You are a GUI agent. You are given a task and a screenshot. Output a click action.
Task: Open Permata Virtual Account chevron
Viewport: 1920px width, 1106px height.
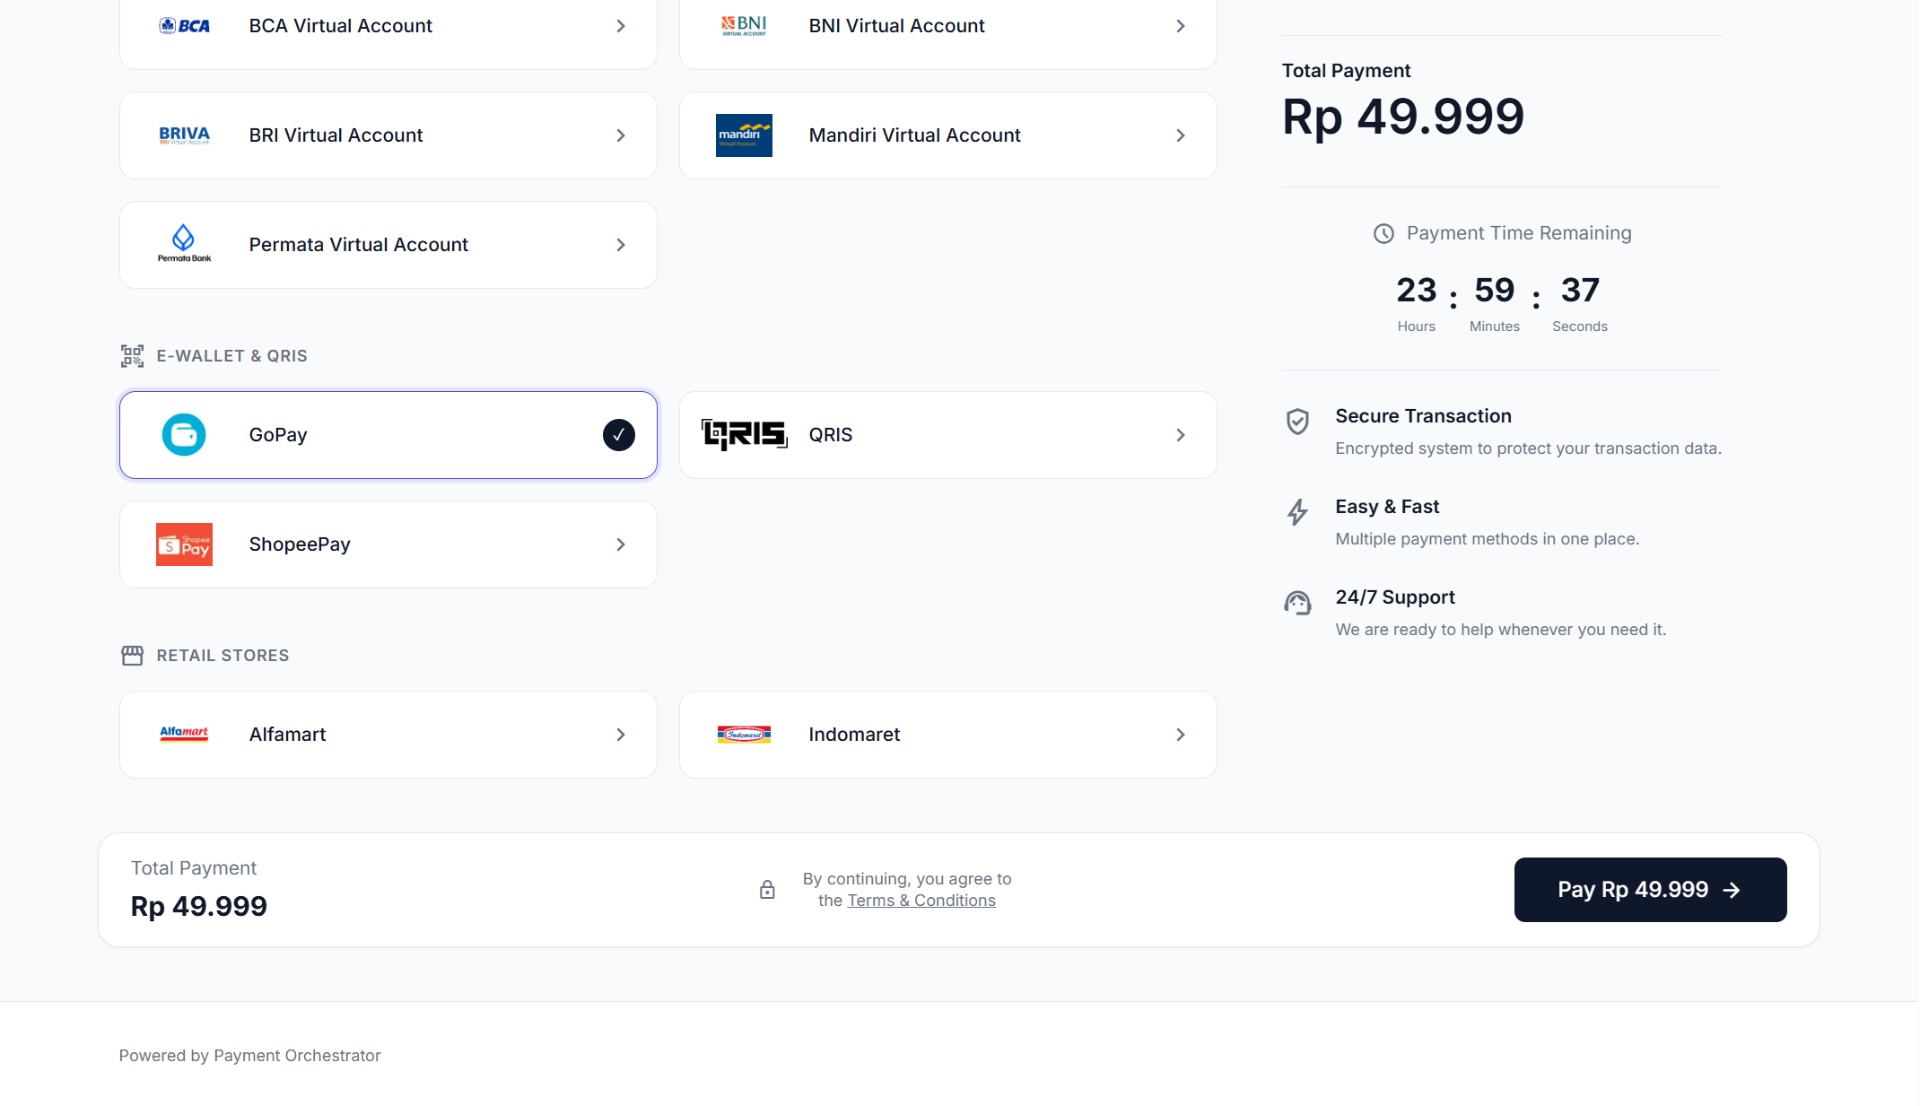[621, 245]
